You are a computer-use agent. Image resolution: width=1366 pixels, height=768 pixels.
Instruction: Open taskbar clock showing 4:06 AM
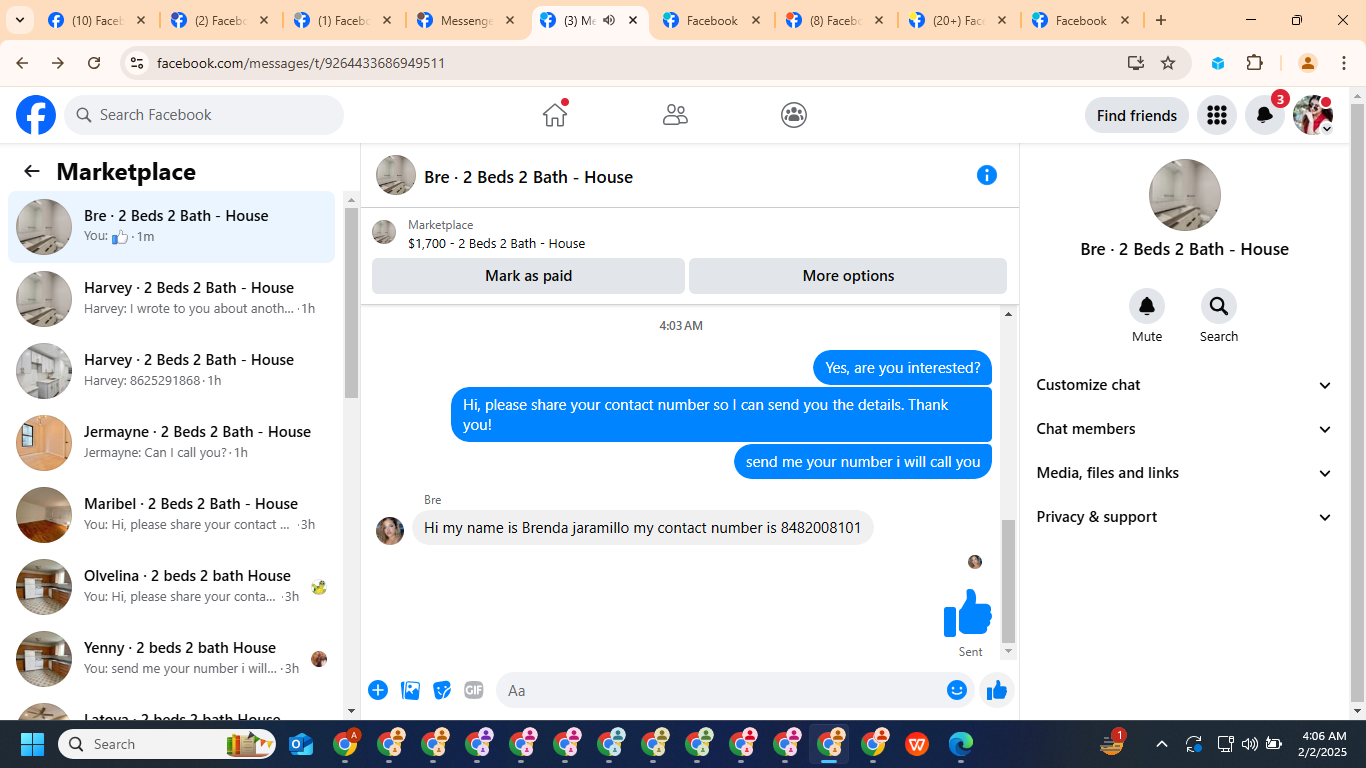click(1325, 744)
